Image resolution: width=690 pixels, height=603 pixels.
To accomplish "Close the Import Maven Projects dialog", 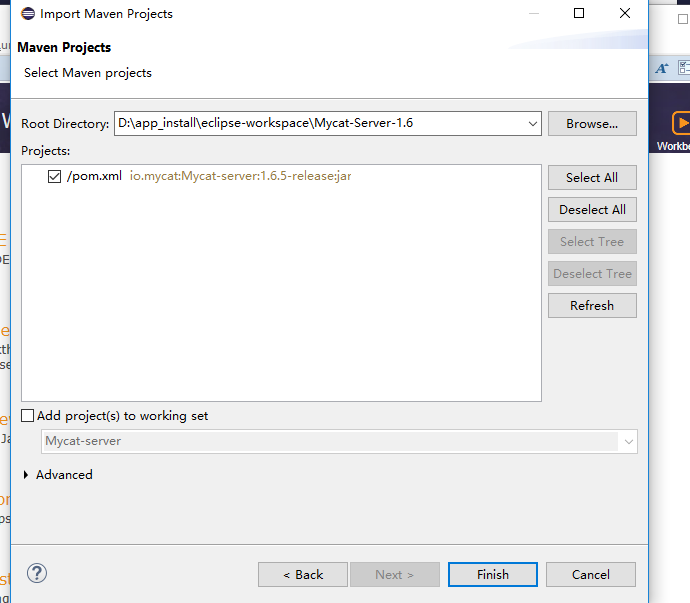I will tap(625, 14).
